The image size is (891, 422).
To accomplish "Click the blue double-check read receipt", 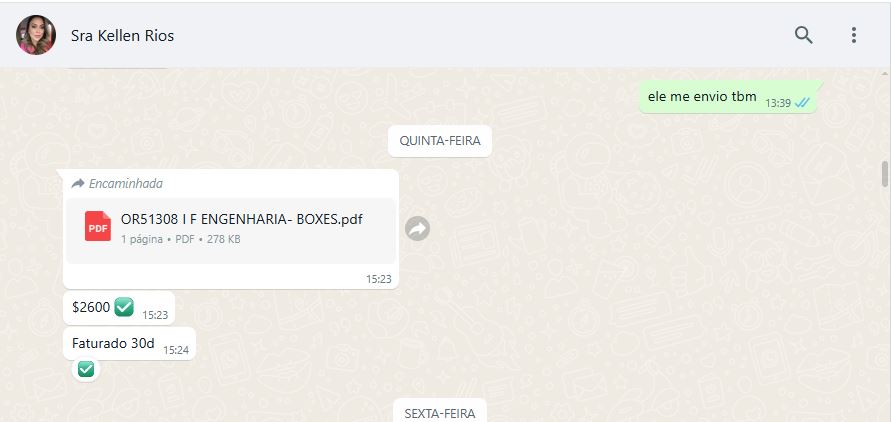I will tap(802, 103).
